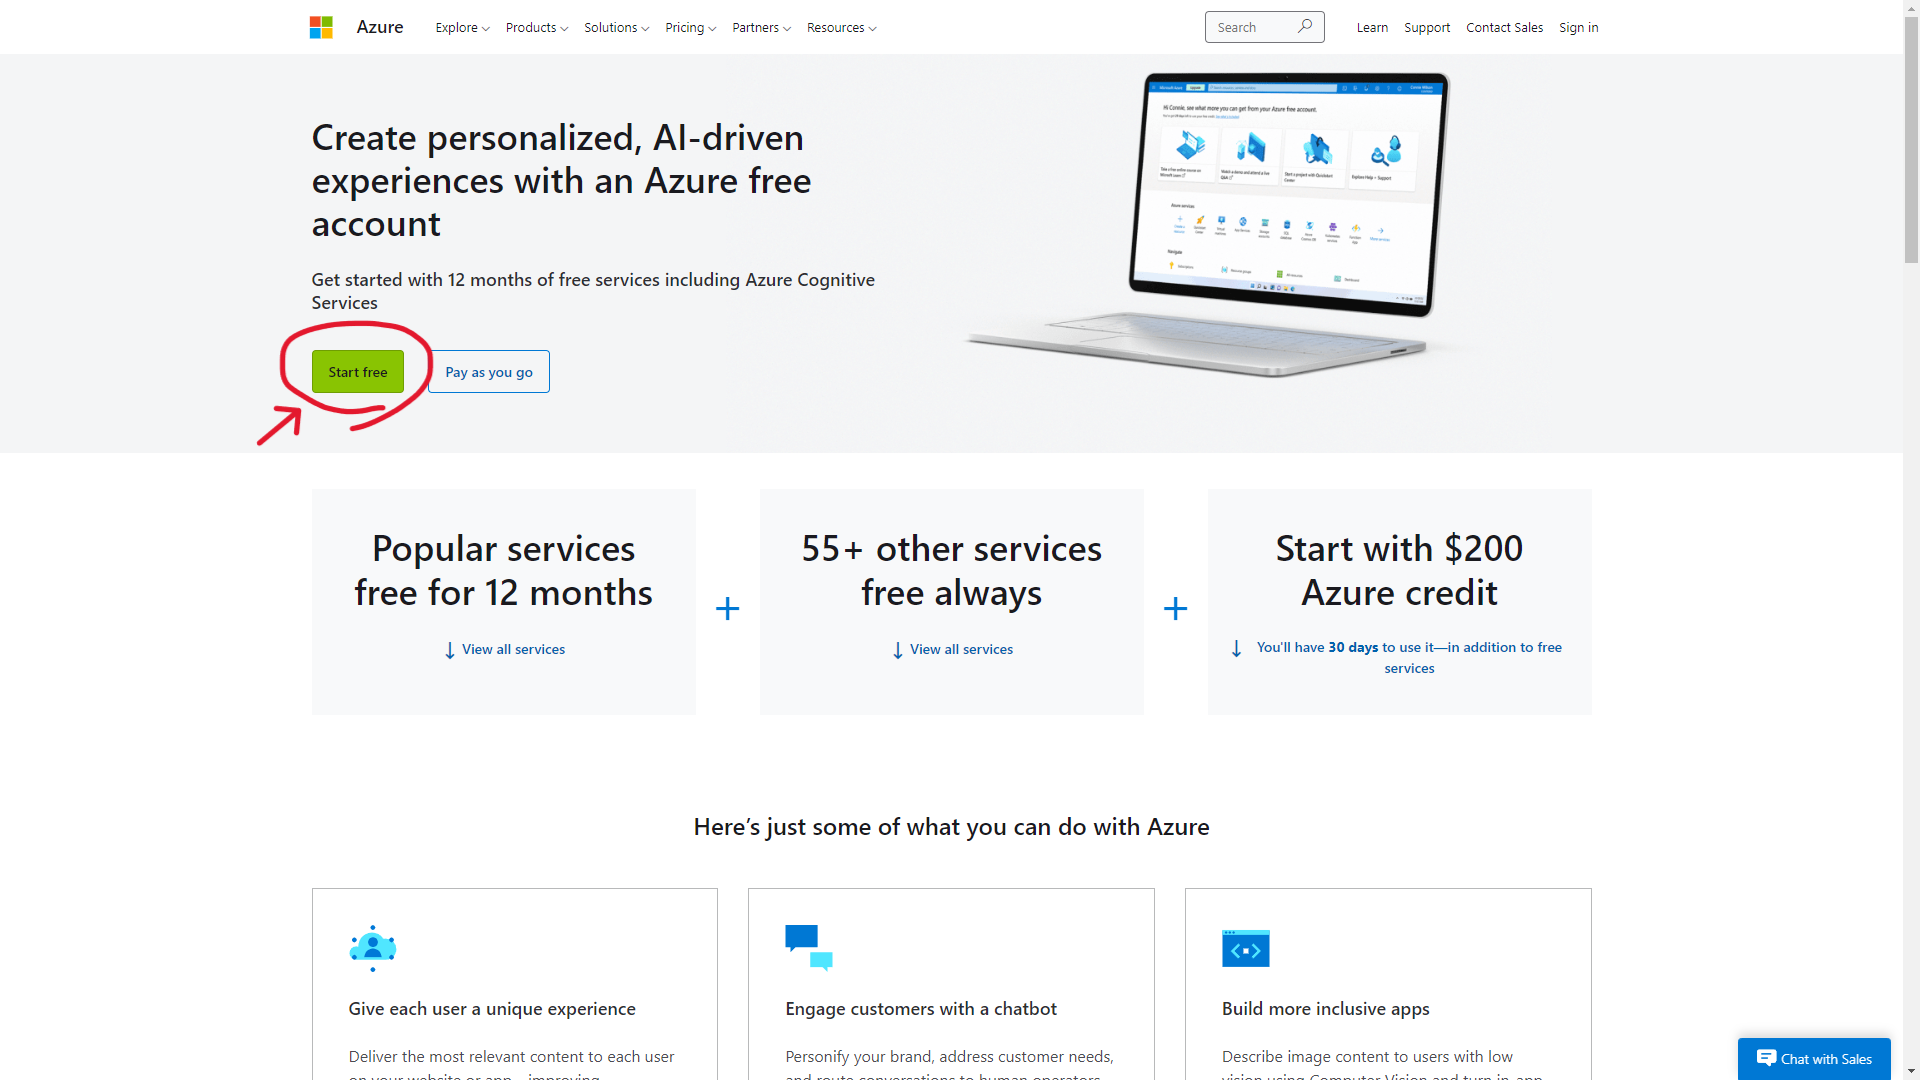Click down arrow beside 12 months services
The width and height of the screenshot is (1920, 1080).
[450, 650]
